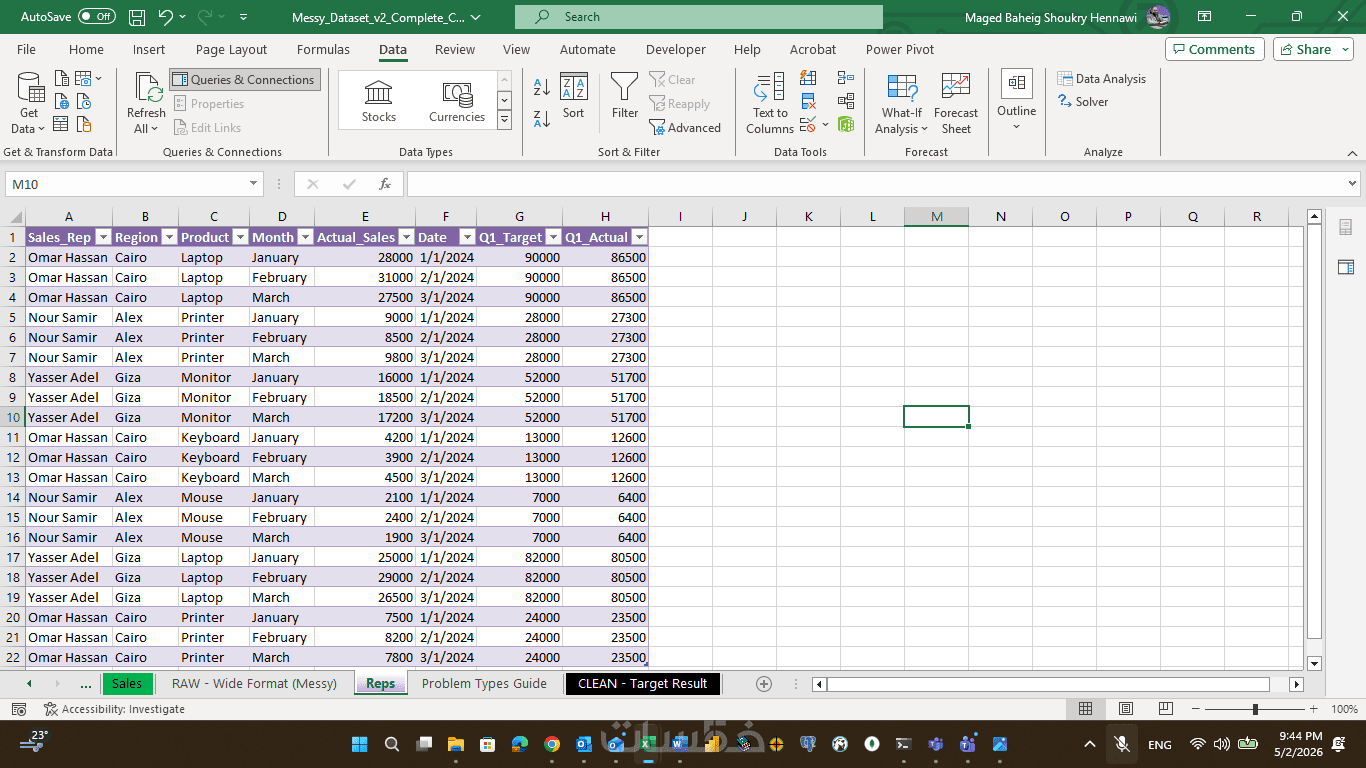Screen dimensions: 1366x768
Task: Open the Sort dialog button
Action: coord(573,98)
